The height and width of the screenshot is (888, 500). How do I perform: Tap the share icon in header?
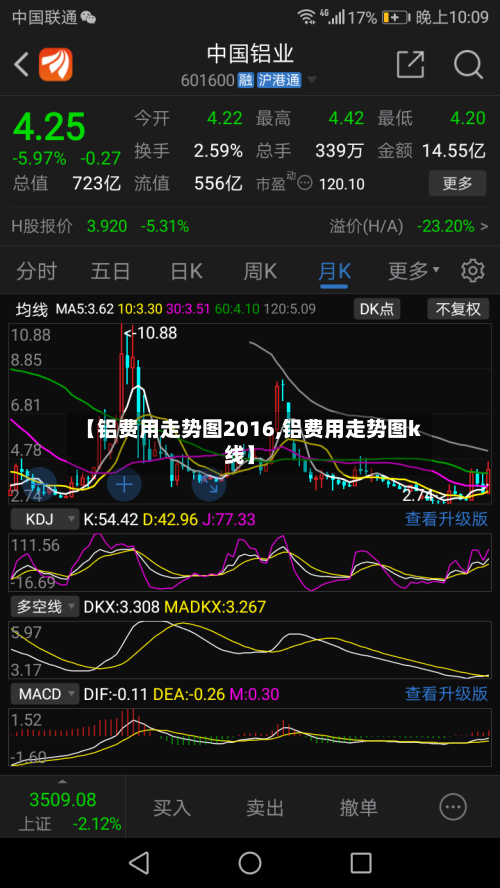click(x=411, y=64)
